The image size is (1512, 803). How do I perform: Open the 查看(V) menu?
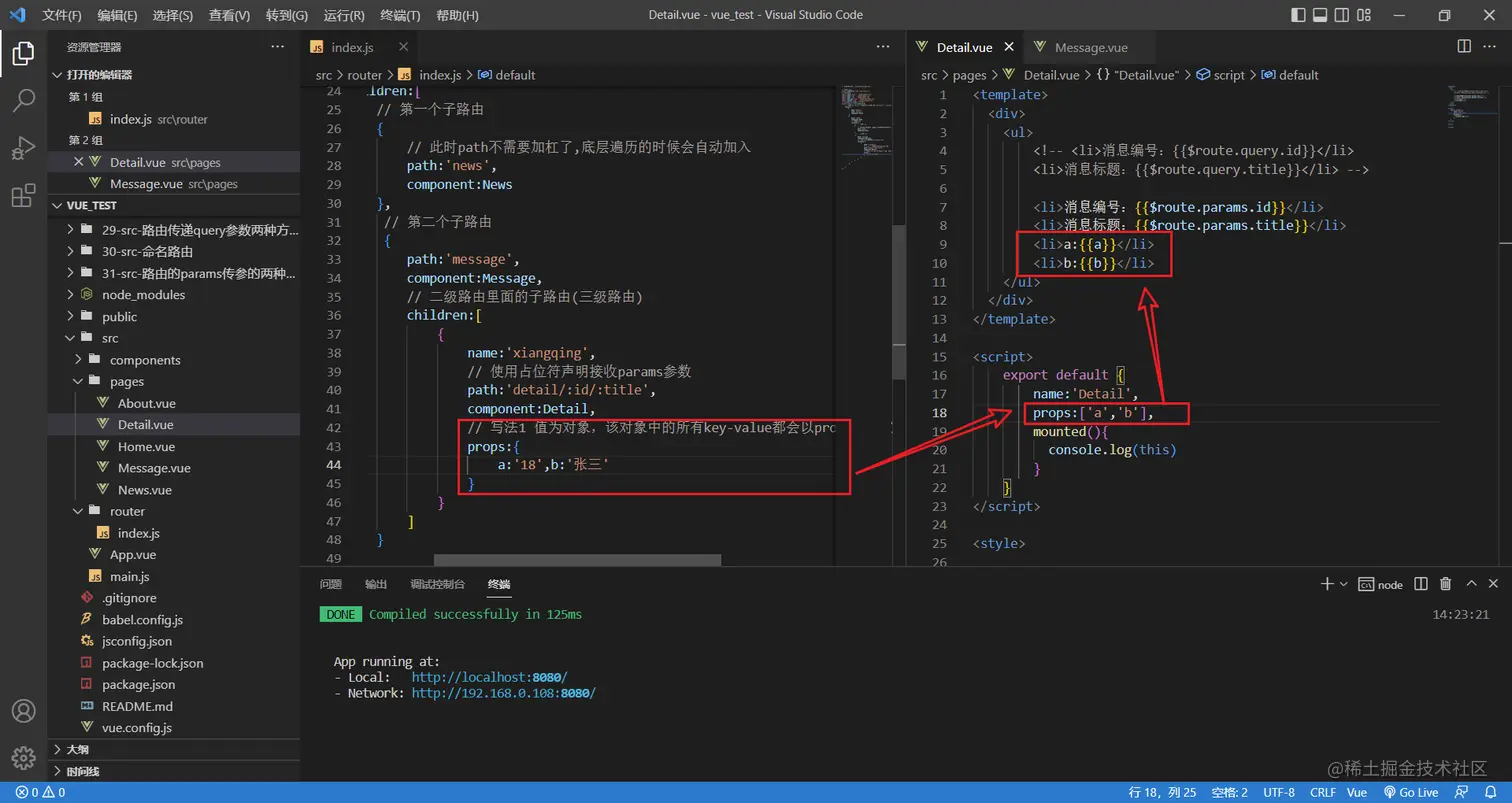(x=230, y=15)
